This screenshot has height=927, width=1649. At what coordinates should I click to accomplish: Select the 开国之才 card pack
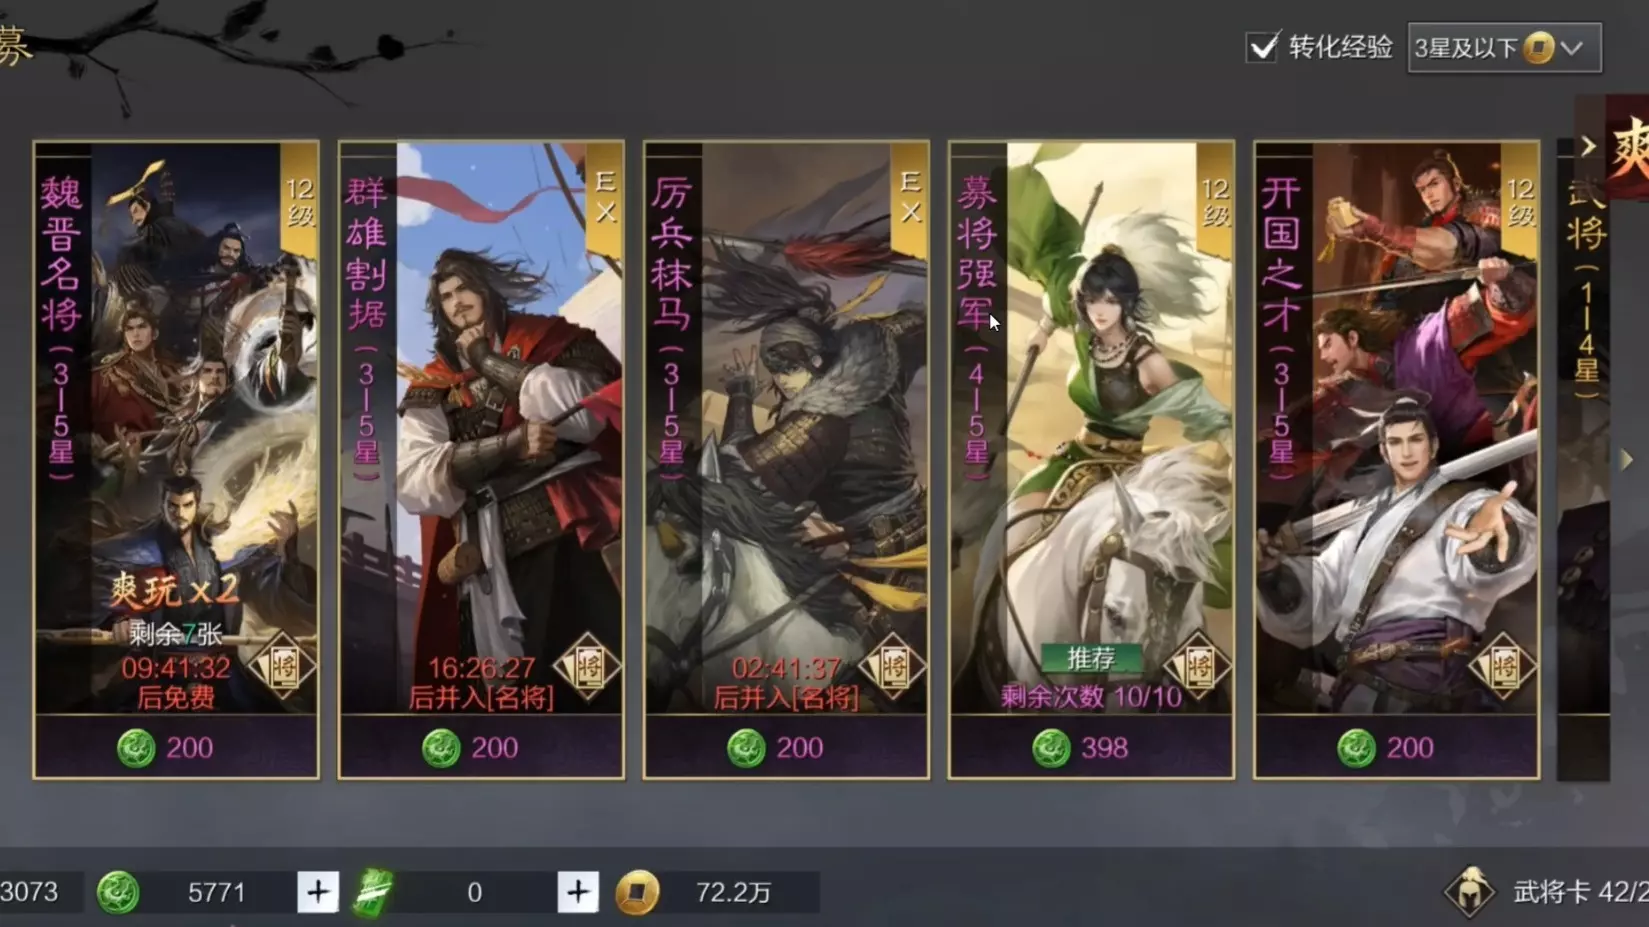[1396, 430]
